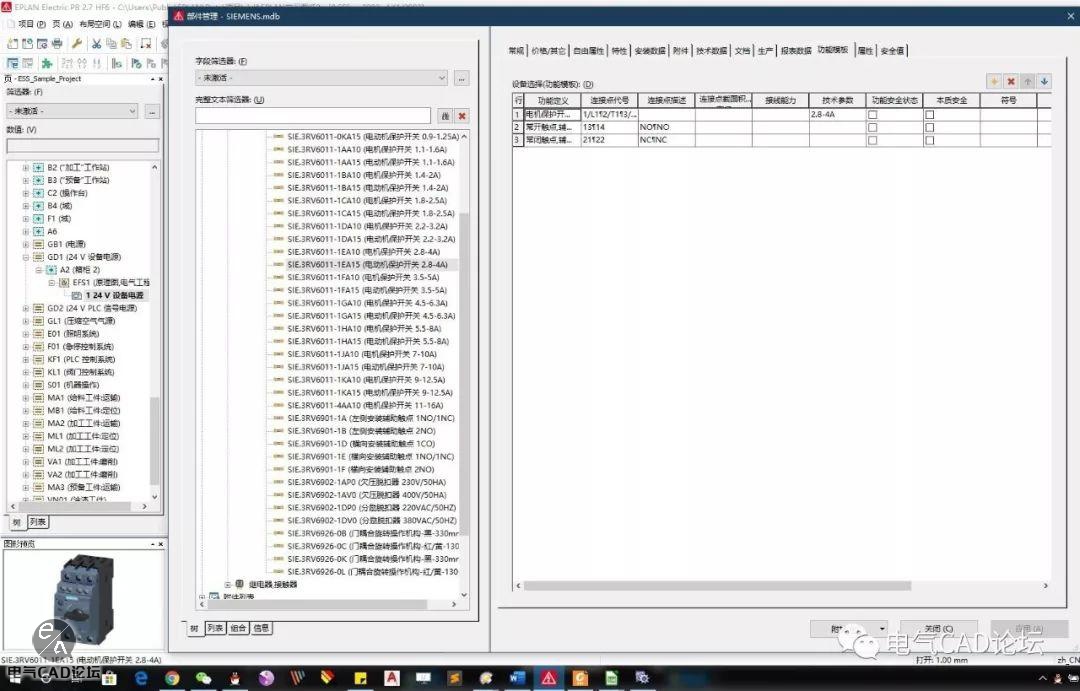
Task: Click the red AutoCAD icon in taskbar
Action: [x=391, y=679]
